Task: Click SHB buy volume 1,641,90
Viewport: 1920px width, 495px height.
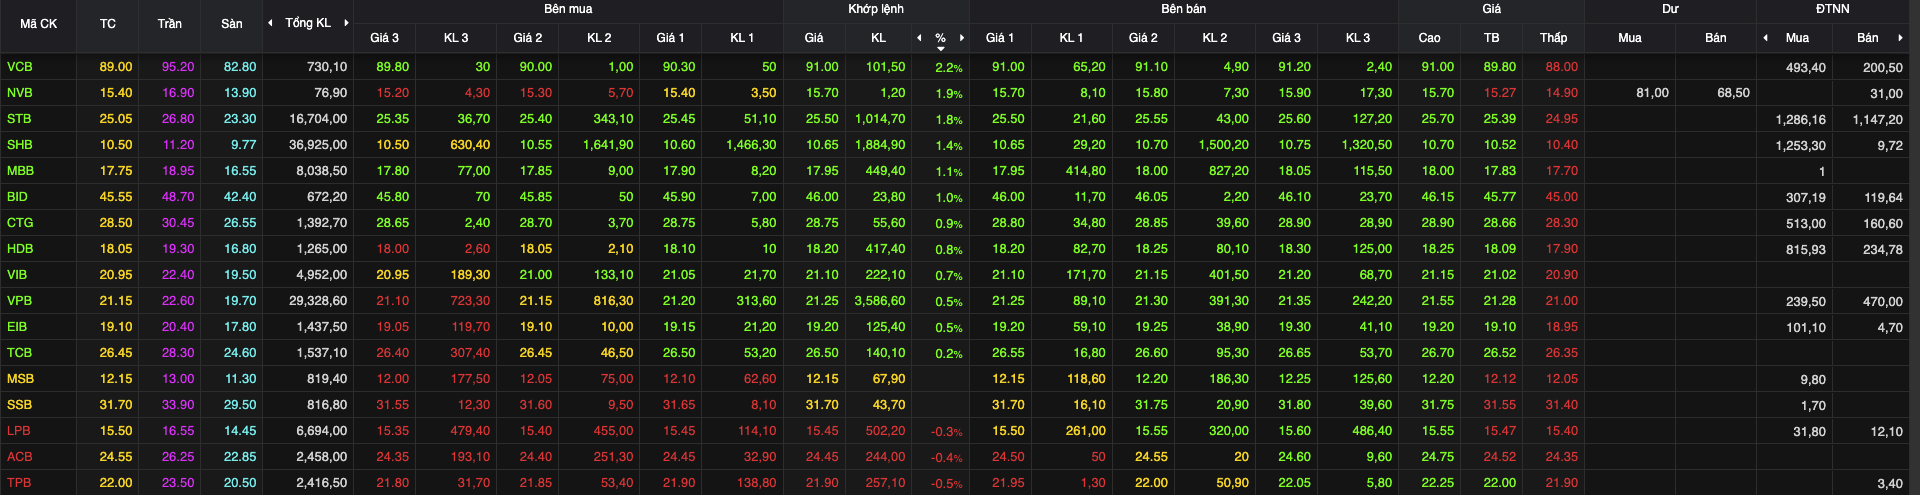Action: [x=608, y=145]
